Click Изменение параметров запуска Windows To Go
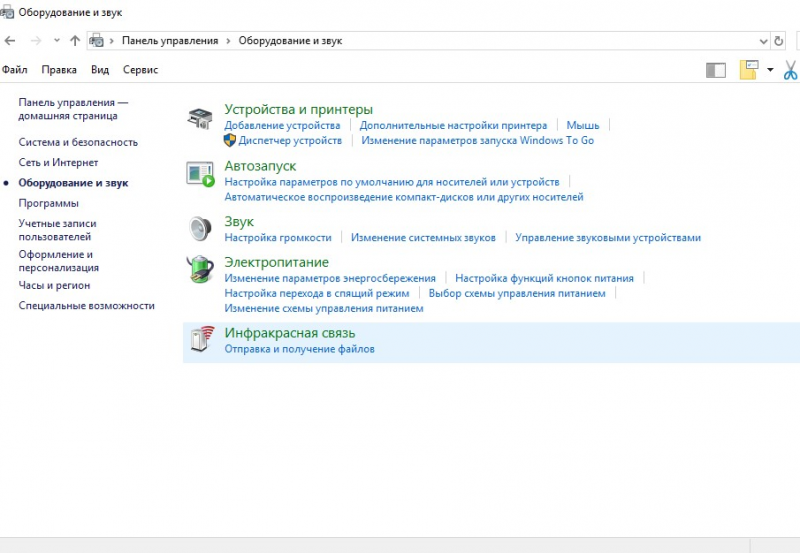 (x=478, y=140)
